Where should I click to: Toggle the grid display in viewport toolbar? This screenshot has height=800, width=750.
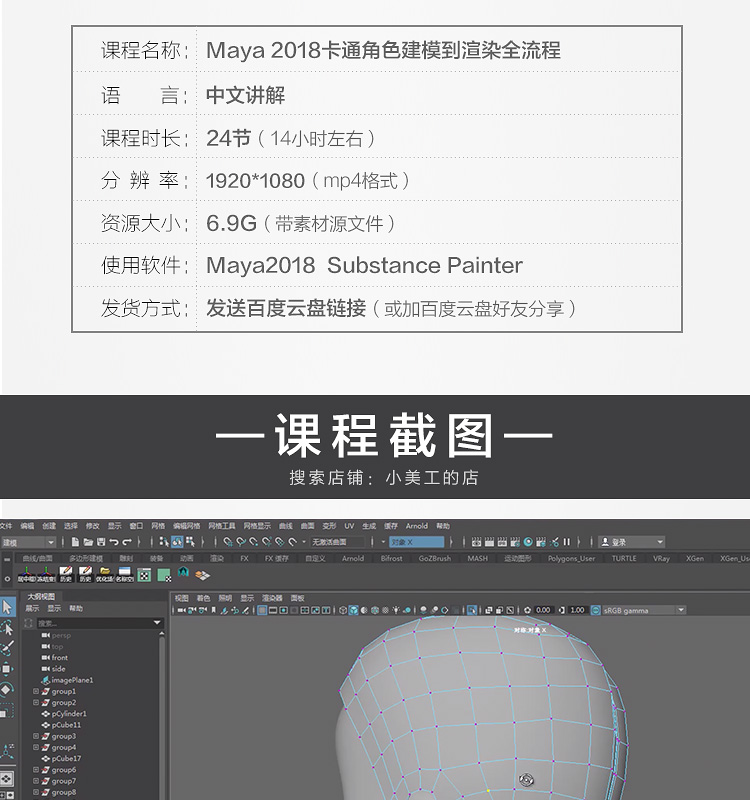[x=262, y=610]
